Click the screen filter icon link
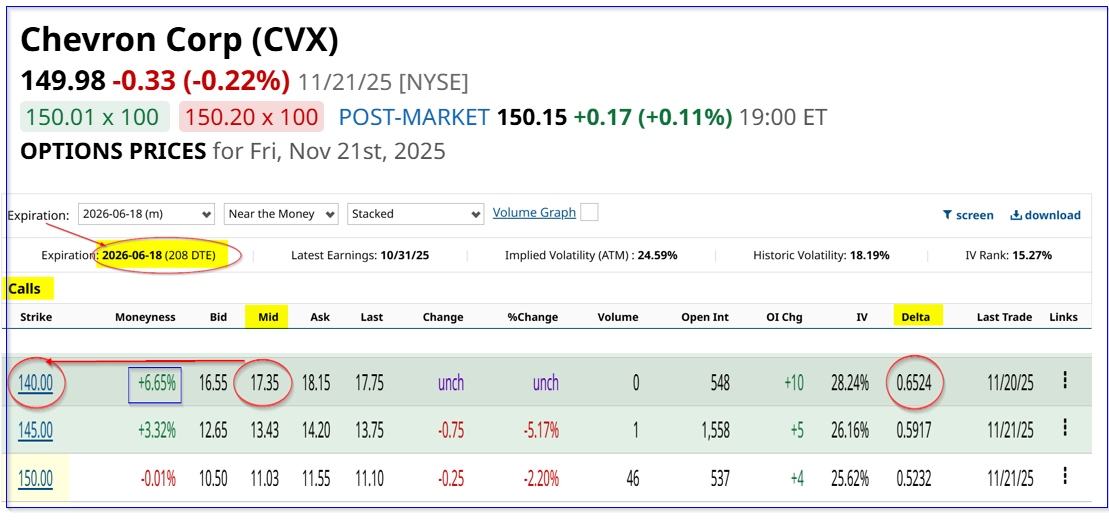Screen dimensions: 1109x524 [968, 215]
